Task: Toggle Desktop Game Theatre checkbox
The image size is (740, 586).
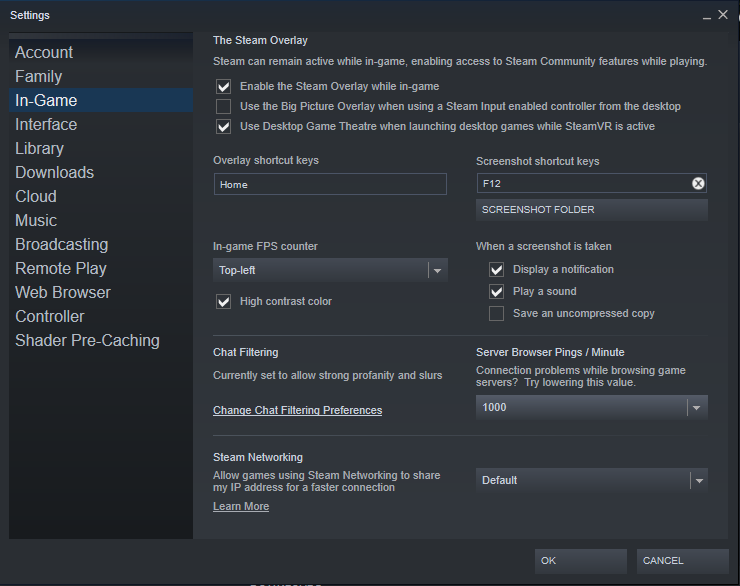Action: tap(223, 127)
